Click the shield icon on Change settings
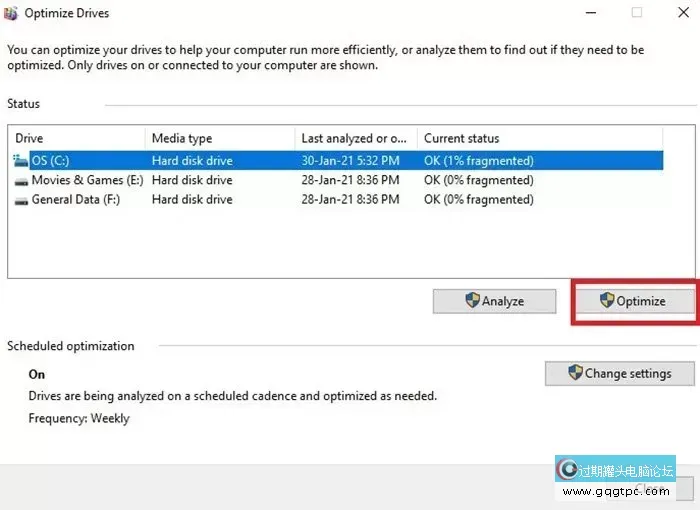The image size is (700, 510). [575, 373]
